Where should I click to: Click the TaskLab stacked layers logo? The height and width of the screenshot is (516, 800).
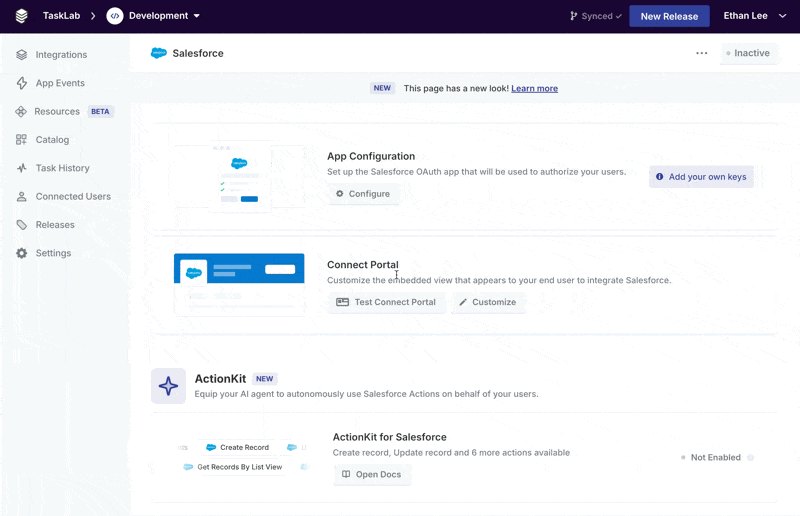point(21,16)
